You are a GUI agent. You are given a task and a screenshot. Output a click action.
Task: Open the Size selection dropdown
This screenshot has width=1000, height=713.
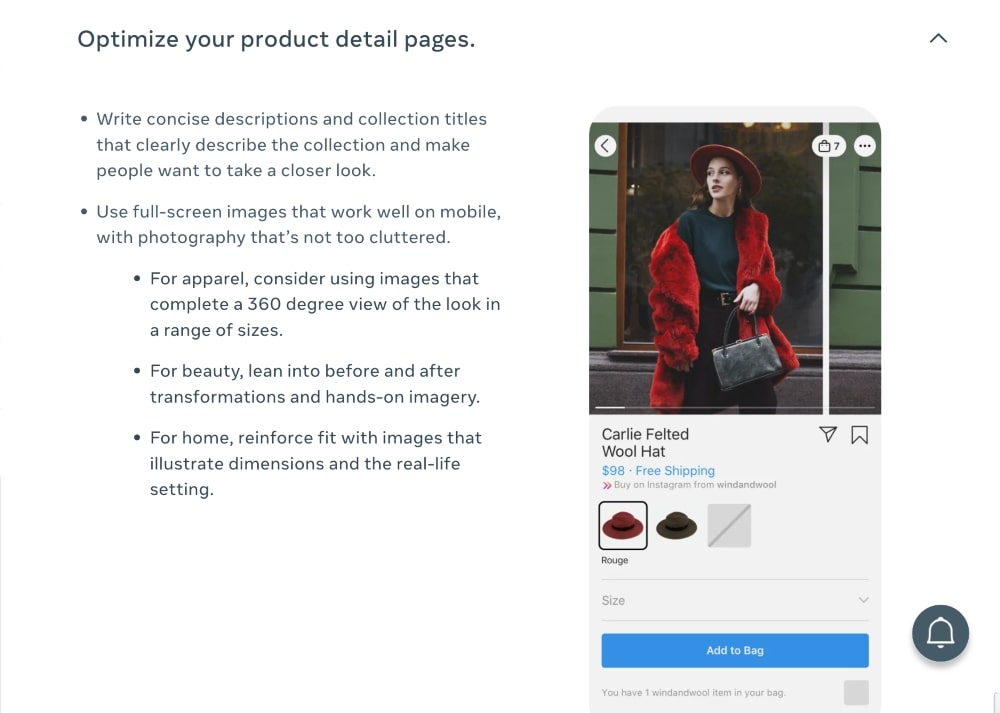(x=735, y=600)
